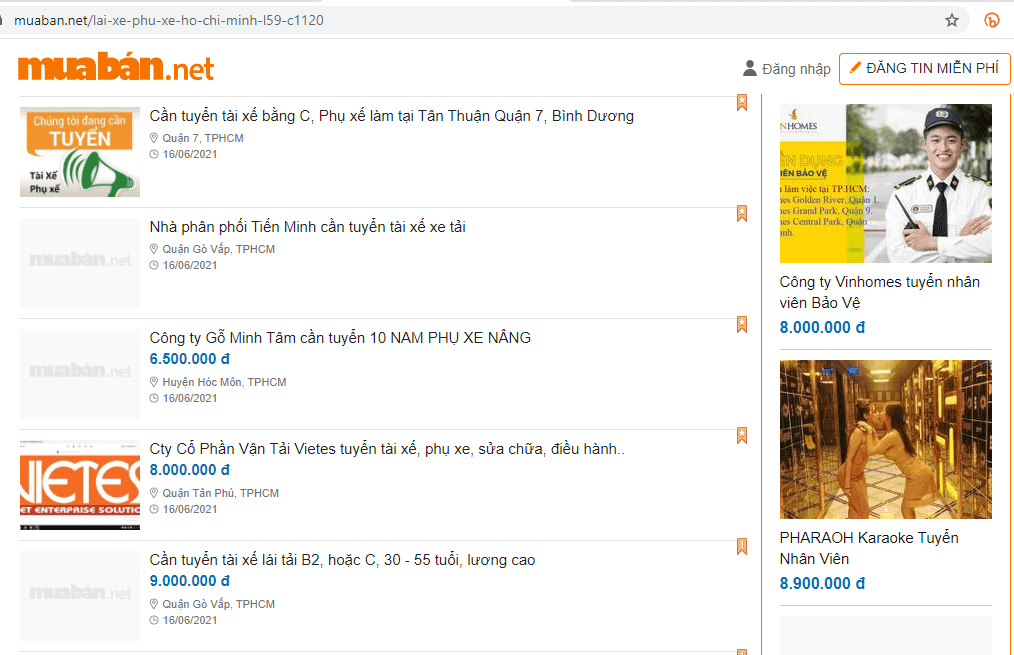1014x655 pixels.
Task: Click the 8.000.000 đ price under Vinhomes ad
Action: [x=822, y=327]
